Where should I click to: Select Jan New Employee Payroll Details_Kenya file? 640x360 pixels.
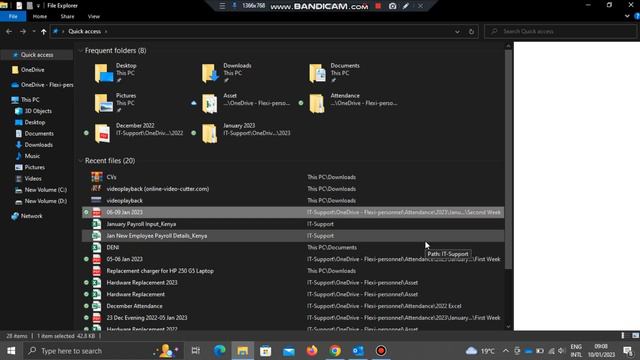point(293,236)
